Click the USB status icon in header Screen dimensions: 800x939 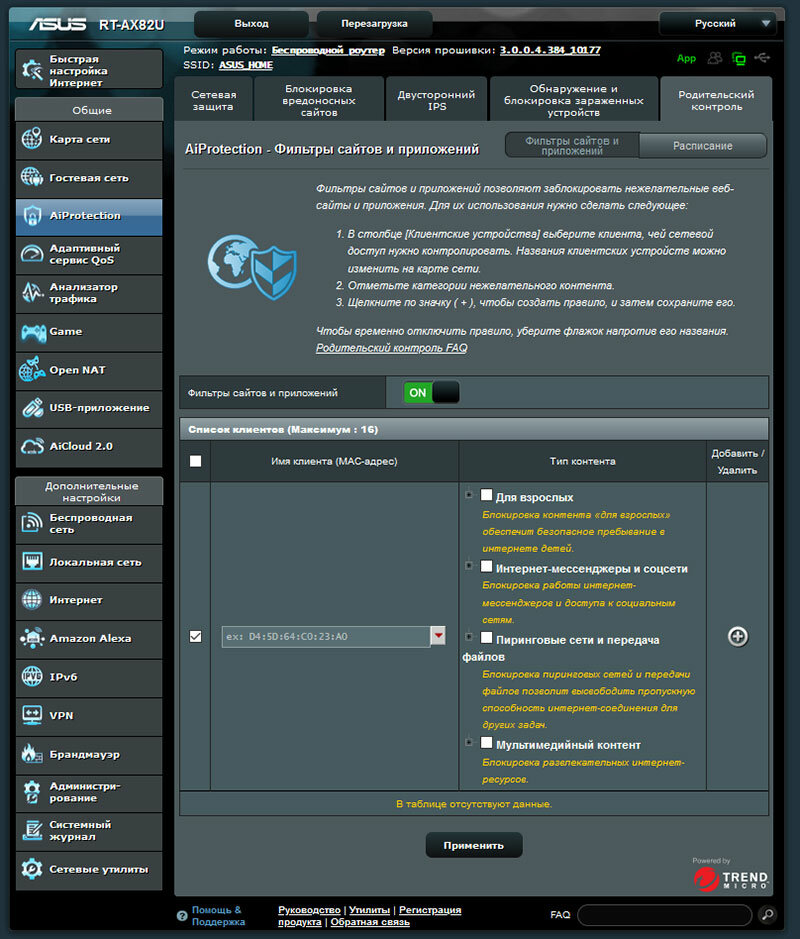tap(762, 57)
